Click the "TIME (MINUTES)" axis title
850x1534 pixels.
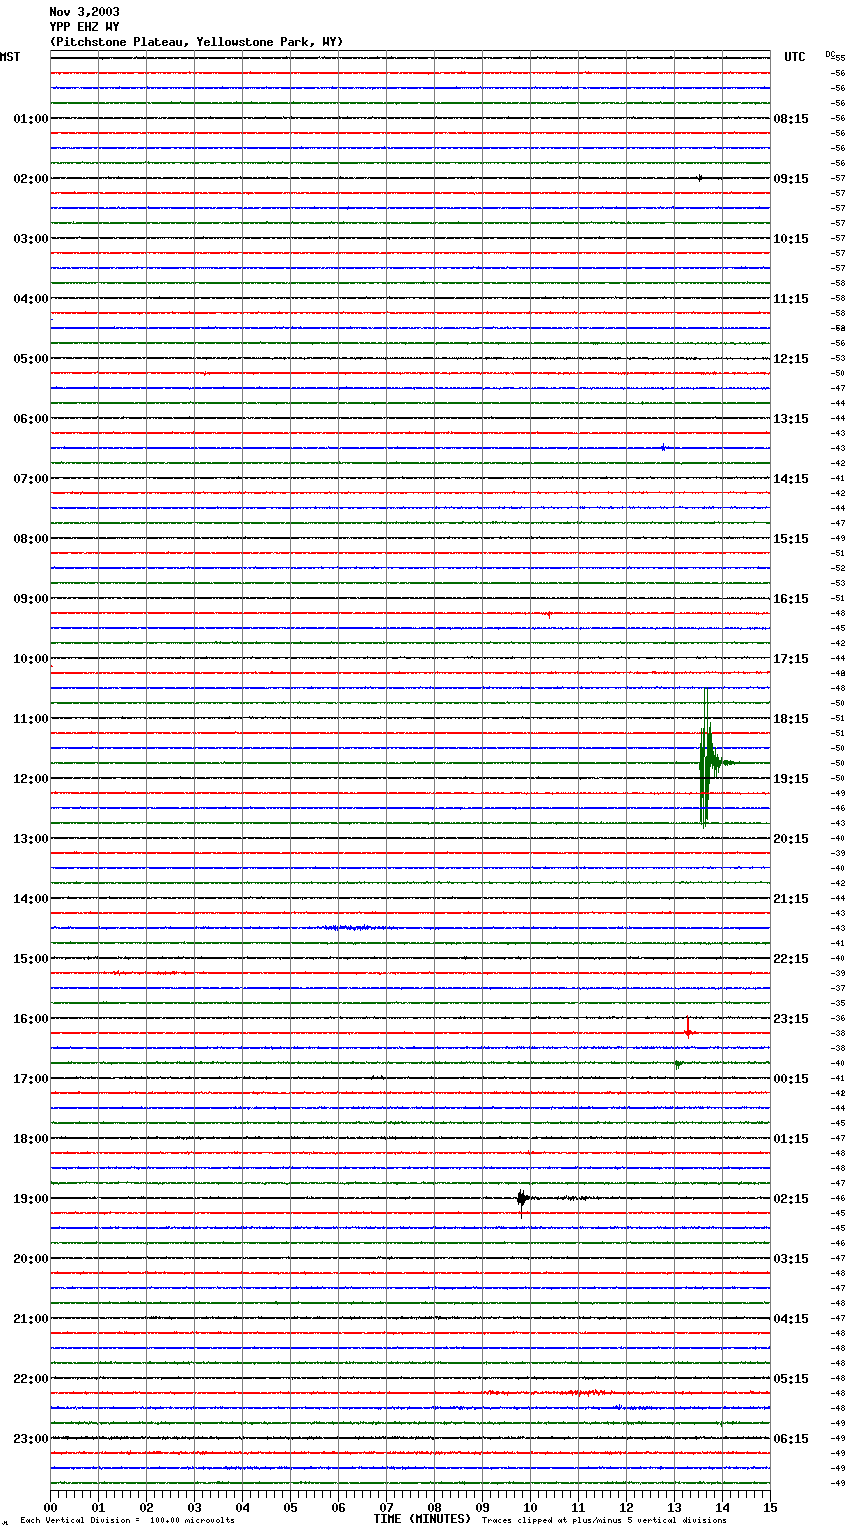[x=422, y=1519]
